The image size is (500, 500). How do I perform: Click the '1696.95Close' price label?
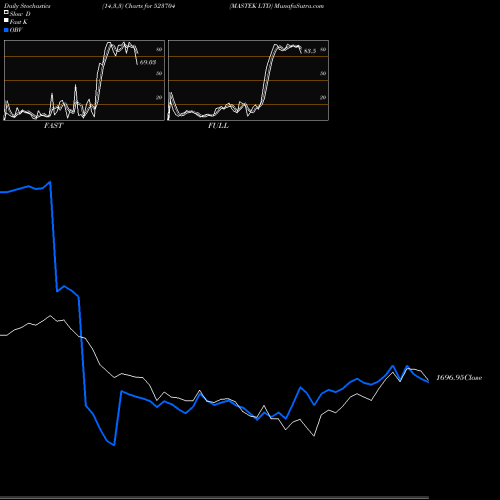tap(459, 378)
